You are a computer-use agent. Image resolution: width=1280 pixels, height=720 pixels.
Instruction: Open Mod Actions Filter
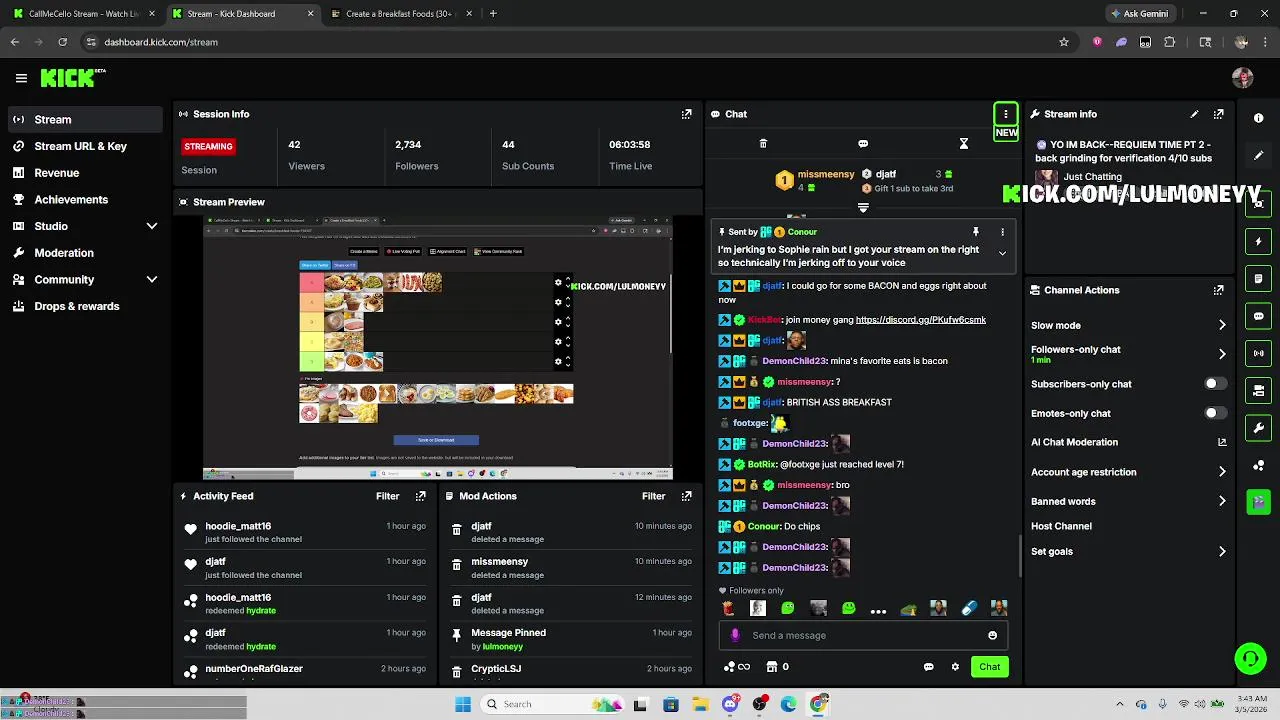[x=653, y=496]
